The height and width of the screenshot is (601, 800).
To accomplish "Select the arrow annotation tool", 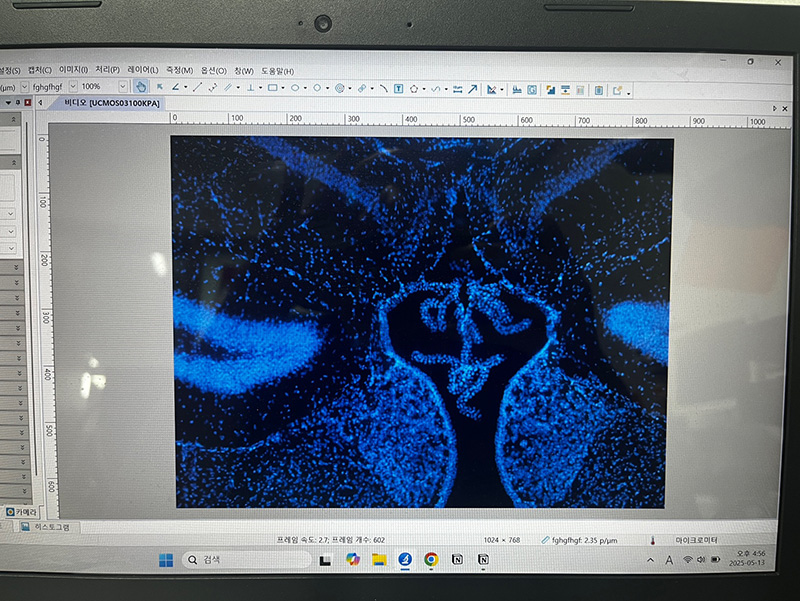I will [x=473, y=88].
